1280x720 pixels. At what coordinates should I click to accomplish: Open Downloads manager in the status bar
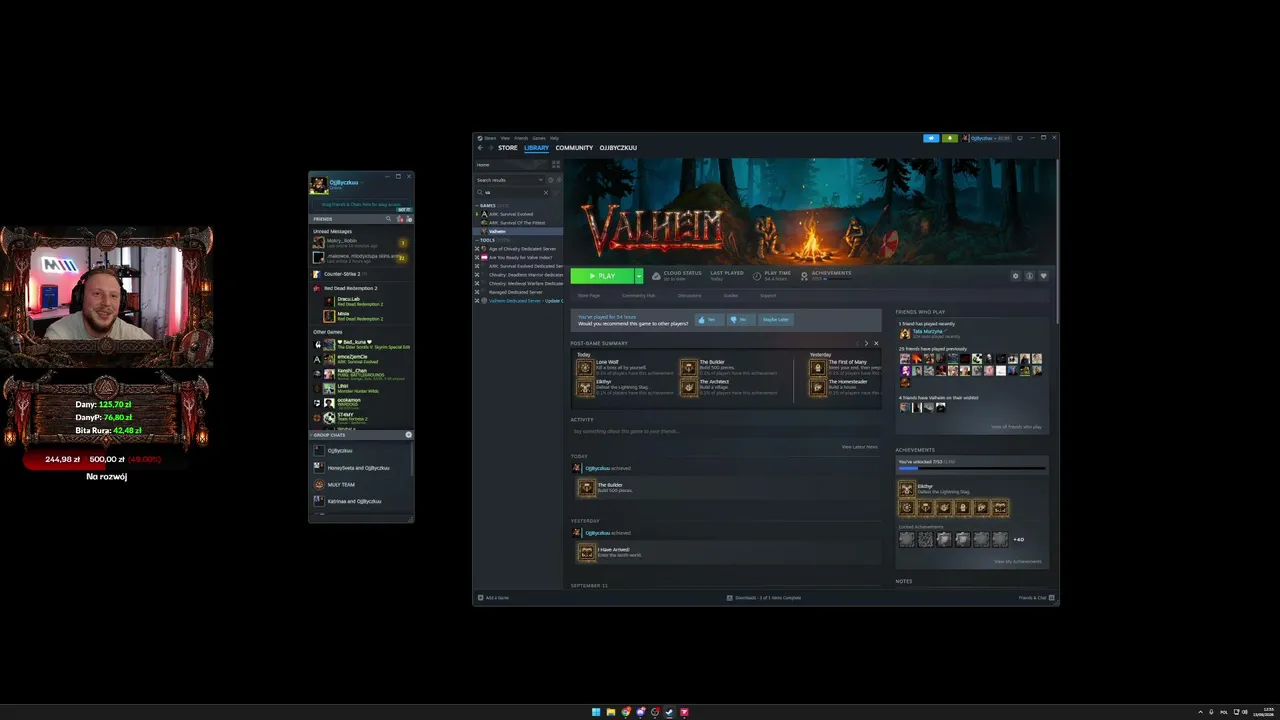click(766, 598)
